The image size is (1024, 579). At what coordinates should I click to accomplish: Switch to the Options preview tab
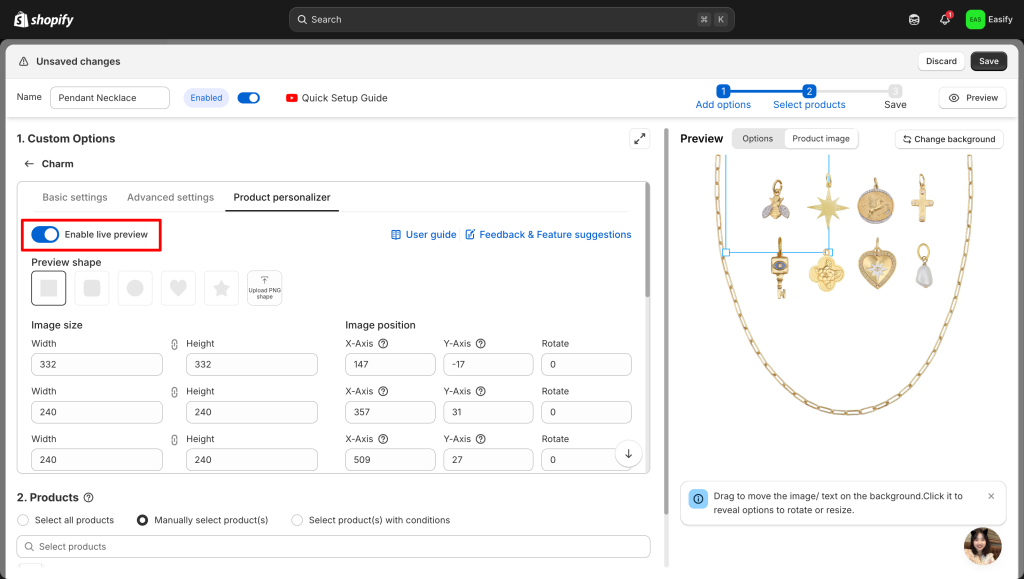[757, 139]
